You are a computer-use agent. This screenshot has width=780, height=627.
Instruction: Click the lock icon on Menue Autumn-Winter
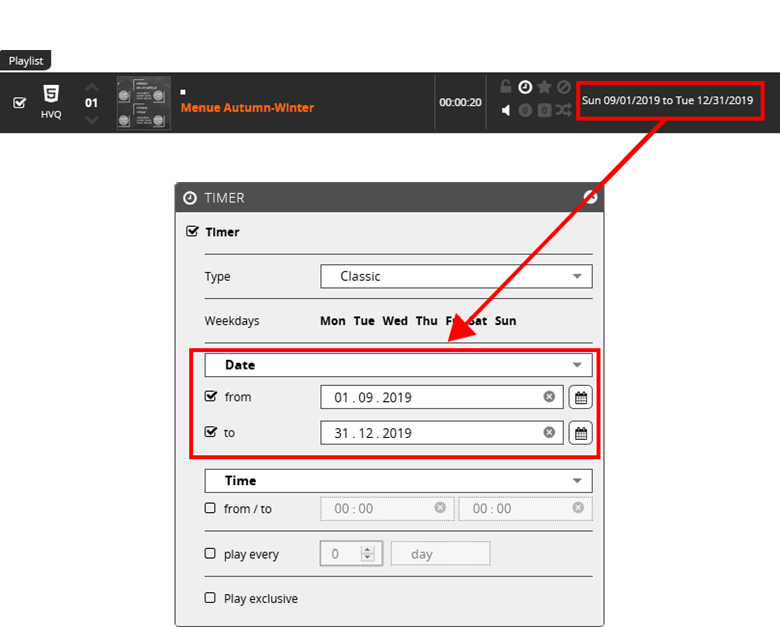pos(506,87)
